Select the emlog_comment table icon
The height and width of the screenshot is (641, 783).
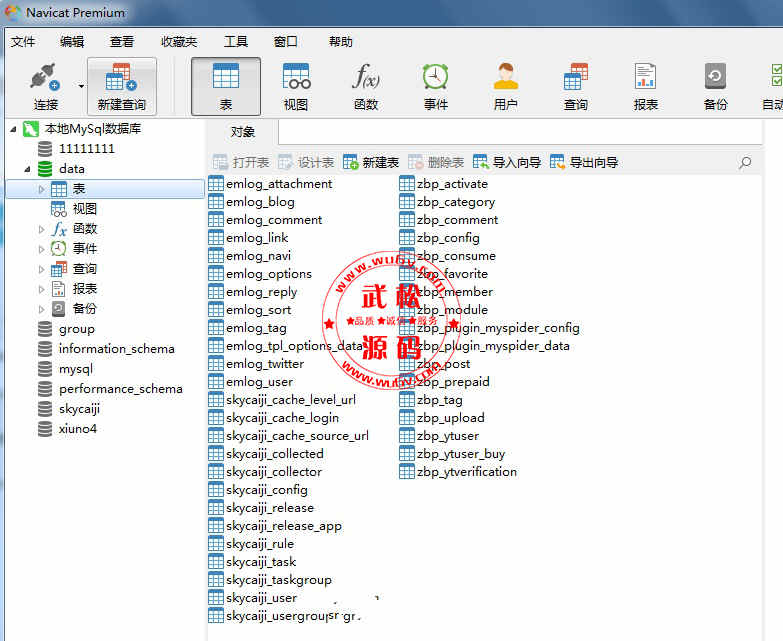point(216,220)
